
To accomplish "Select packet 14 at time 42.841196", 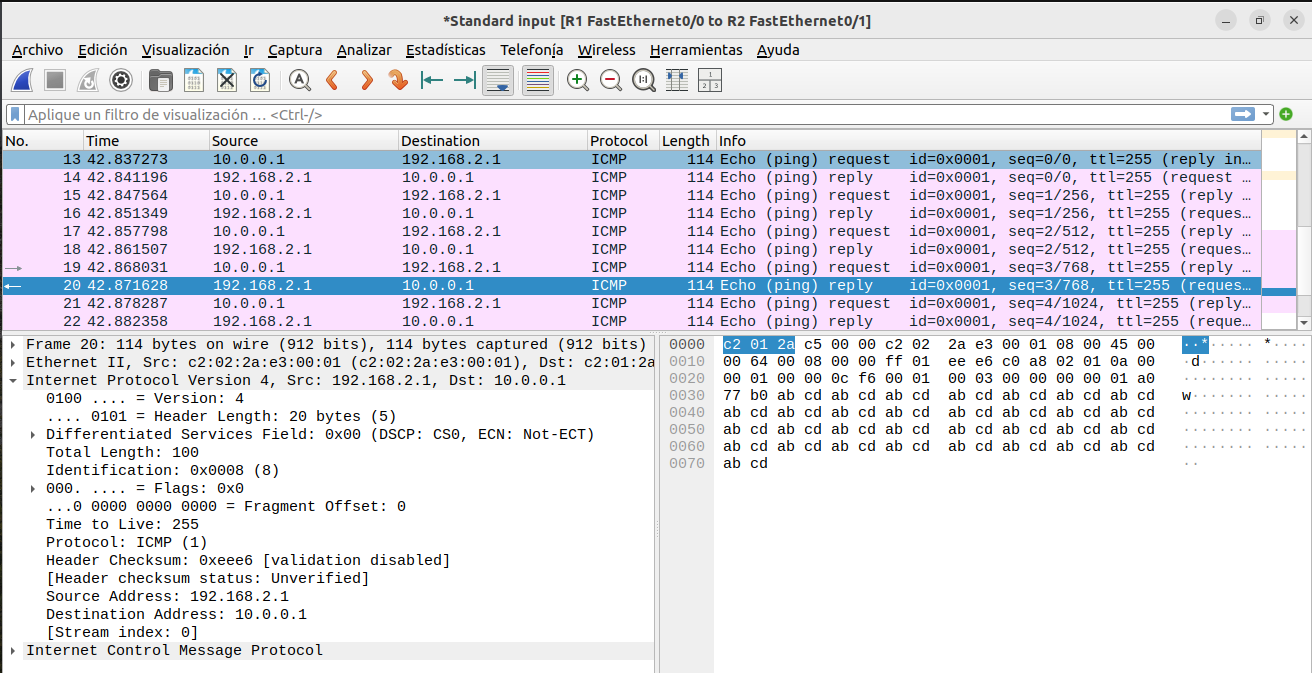I will (632, 178).
